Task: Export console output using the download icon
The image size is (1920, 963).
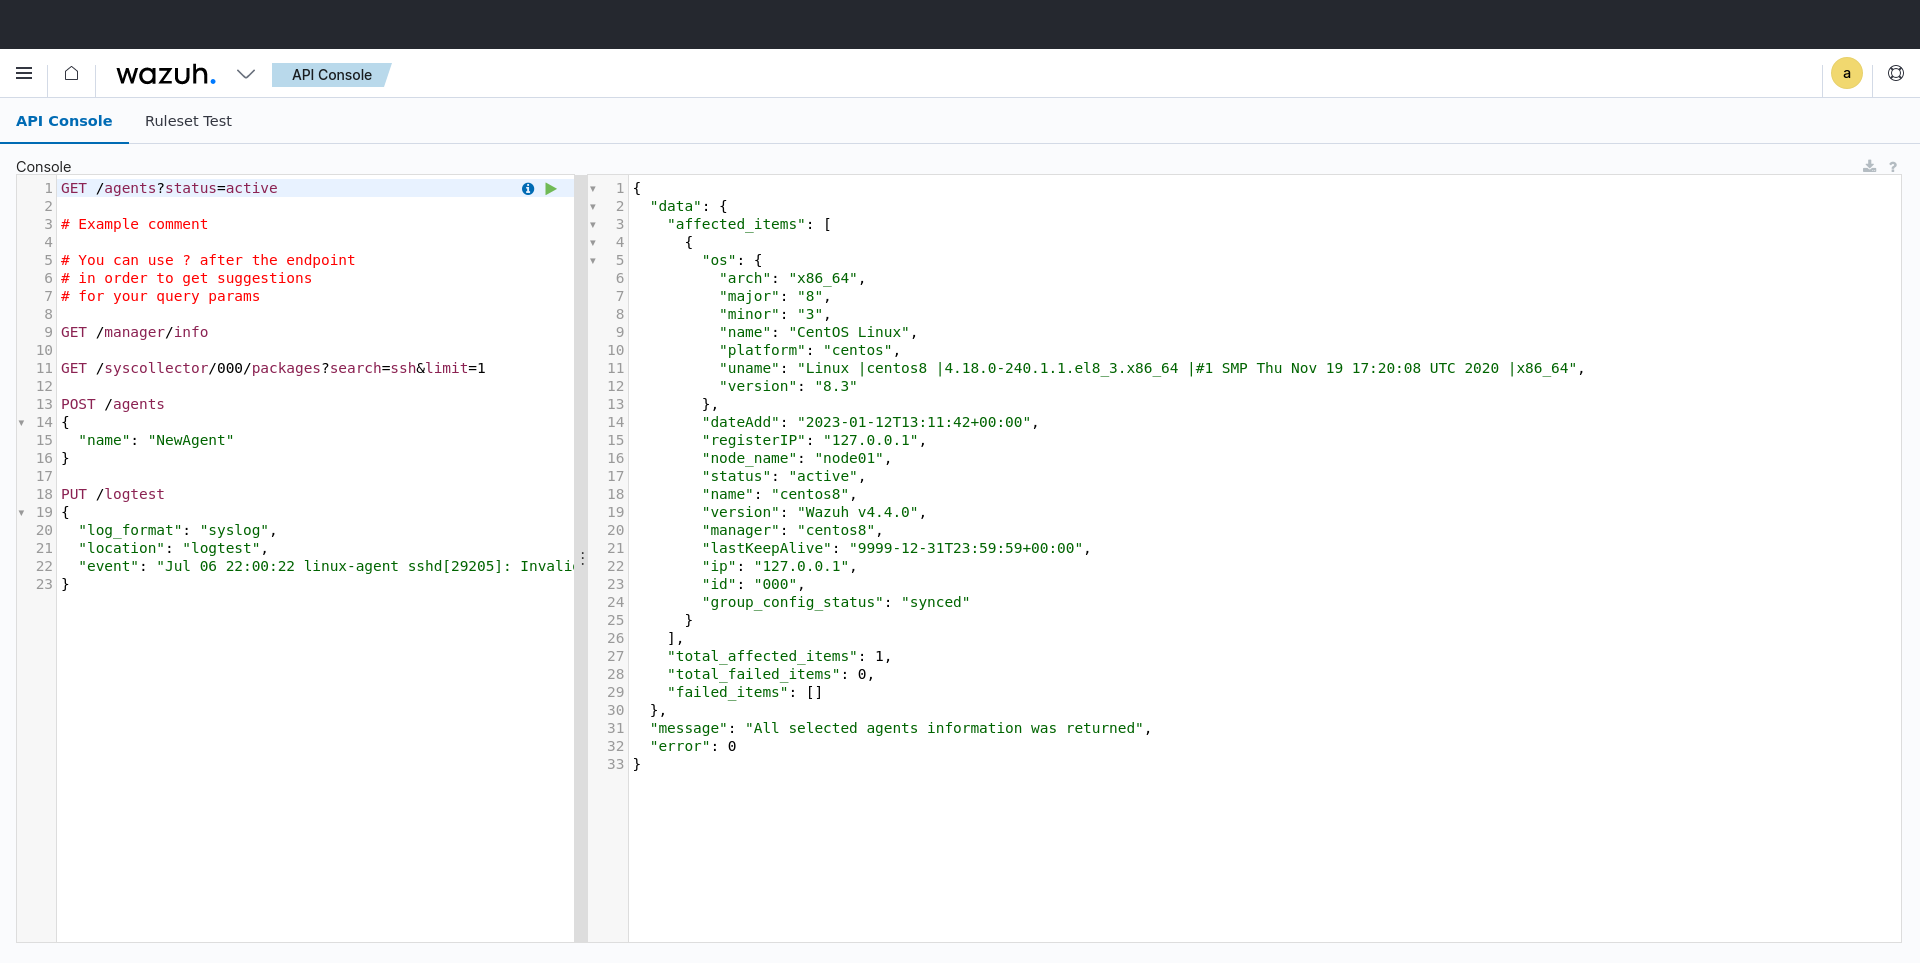Action: (x=1870, y=166)
